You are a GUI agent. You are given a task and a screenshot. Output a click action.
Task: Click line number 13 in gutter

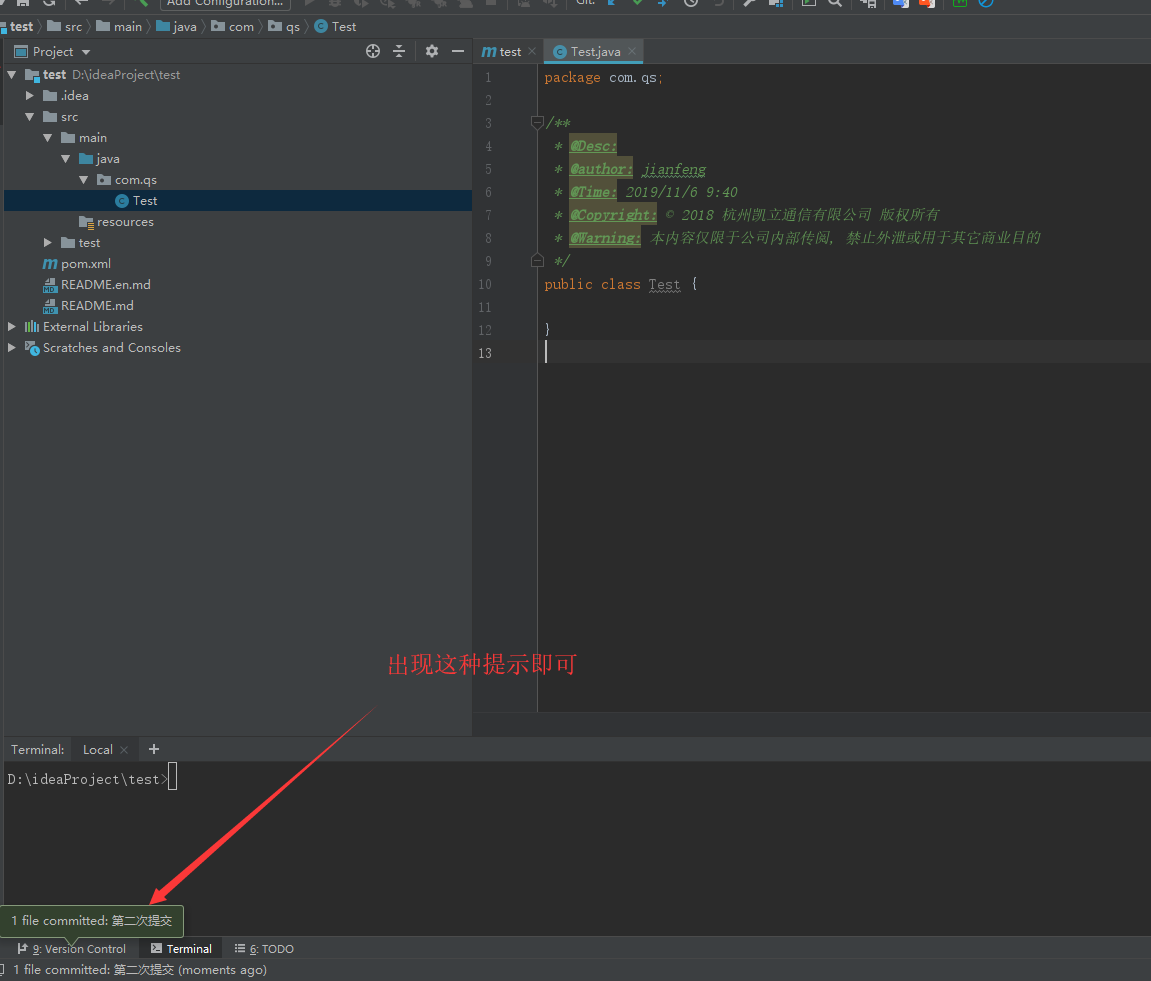coord(484,353)
